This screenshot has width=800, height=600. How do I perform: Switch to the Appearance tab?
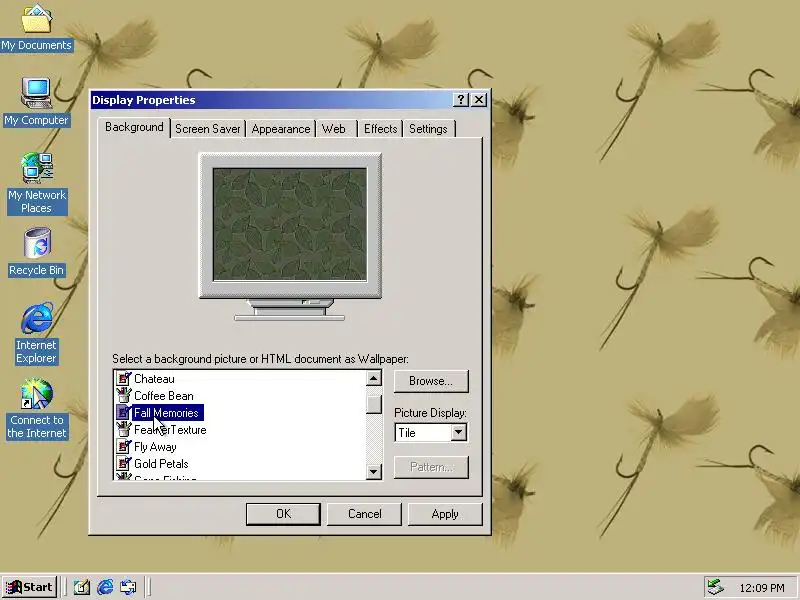(x=281, y=129)
